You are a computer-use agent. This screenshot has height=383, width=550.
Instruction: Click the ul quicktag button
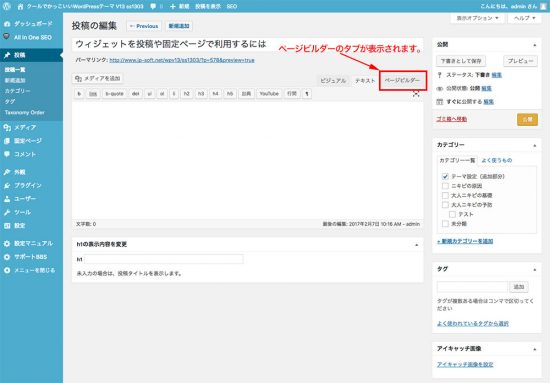(149, 94)
